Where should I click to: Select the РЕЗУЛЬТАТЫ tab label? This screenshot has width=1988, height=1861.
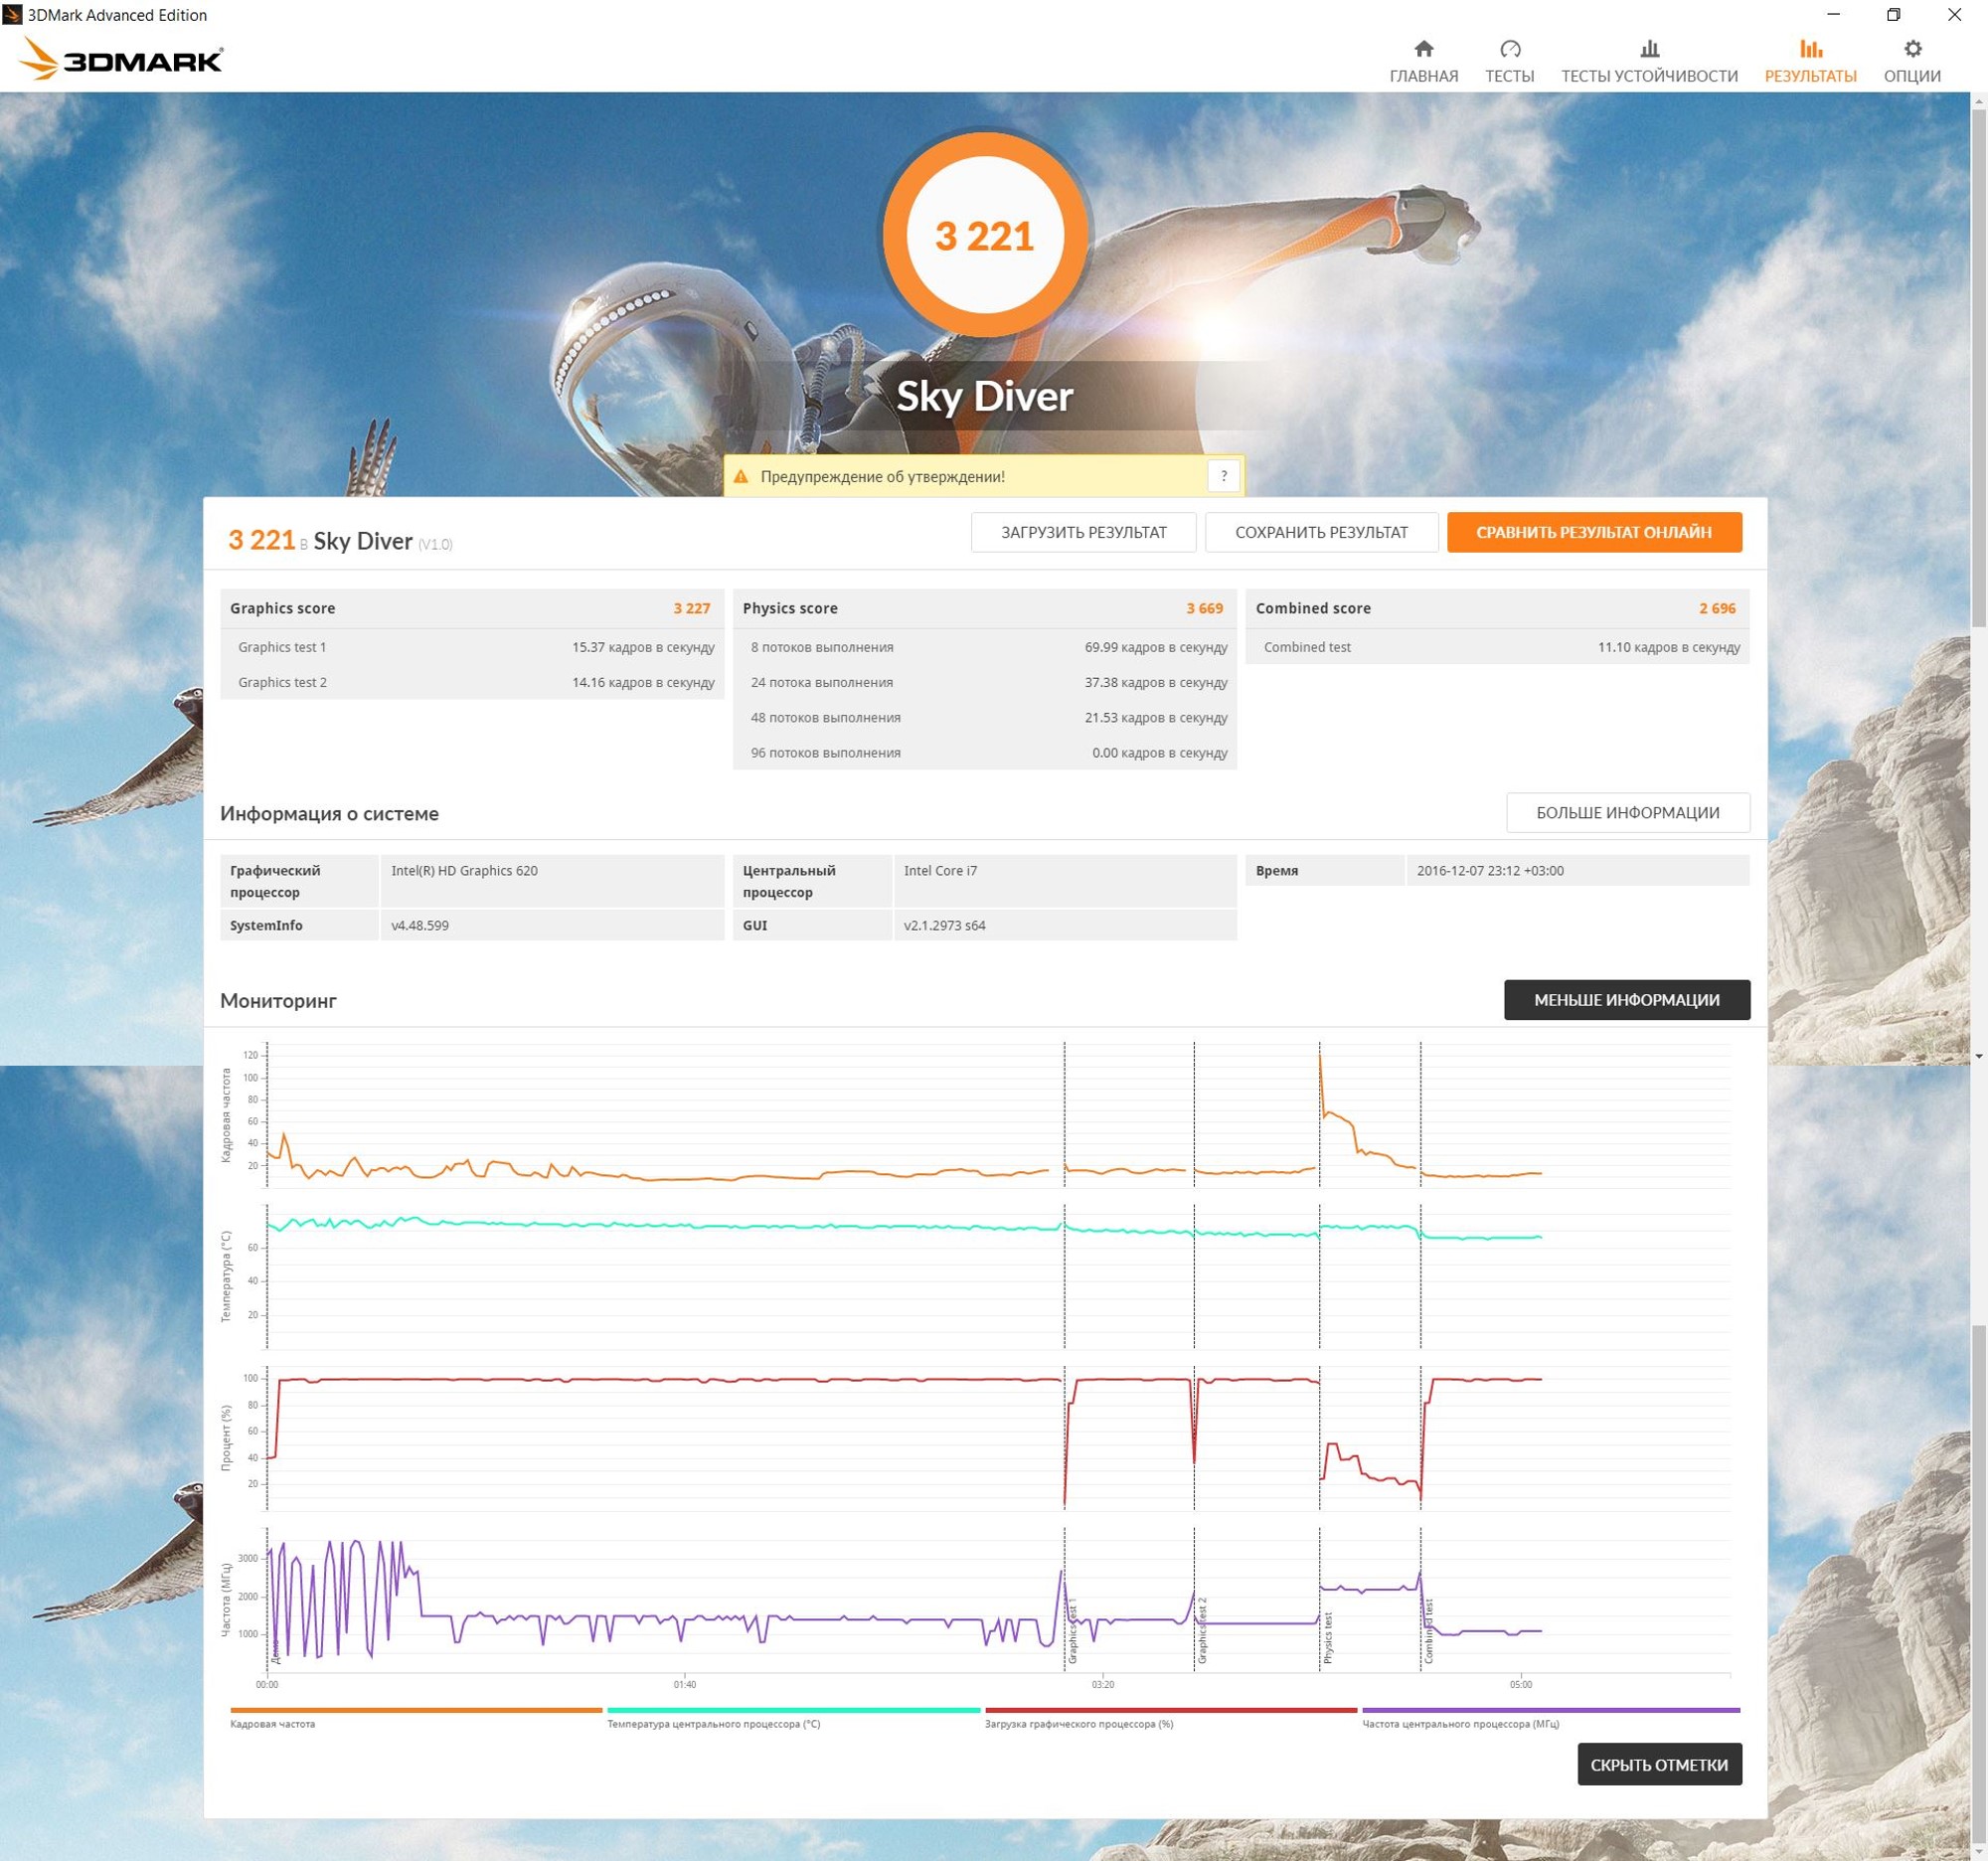click(1810, 76)
